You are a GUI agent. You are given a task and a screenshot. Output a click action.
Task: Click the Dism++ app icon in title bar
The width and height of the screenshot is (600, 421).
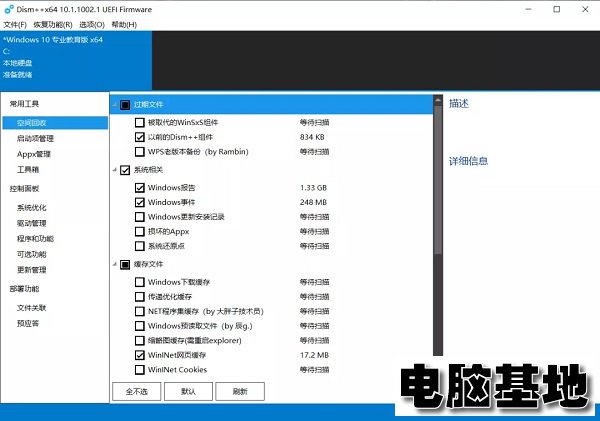tap(9, 9)
